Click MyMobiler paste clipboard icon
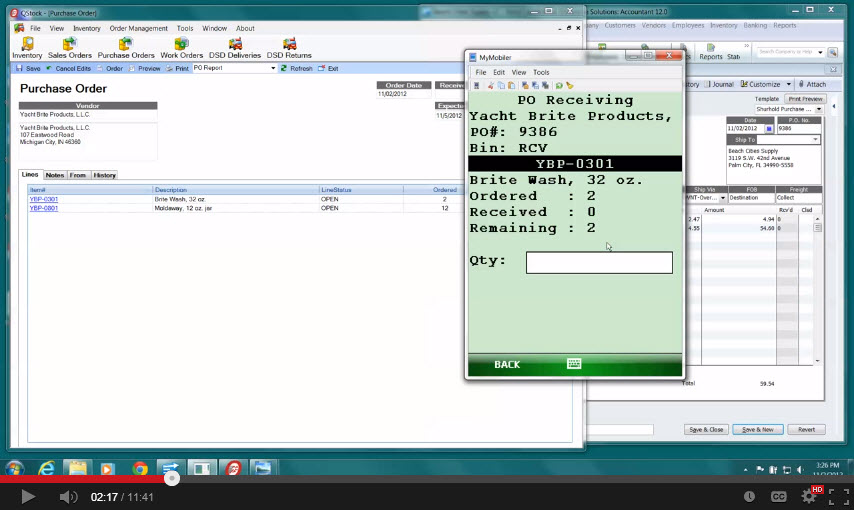The height and width of the screenshot is (510, 854). 511,86
